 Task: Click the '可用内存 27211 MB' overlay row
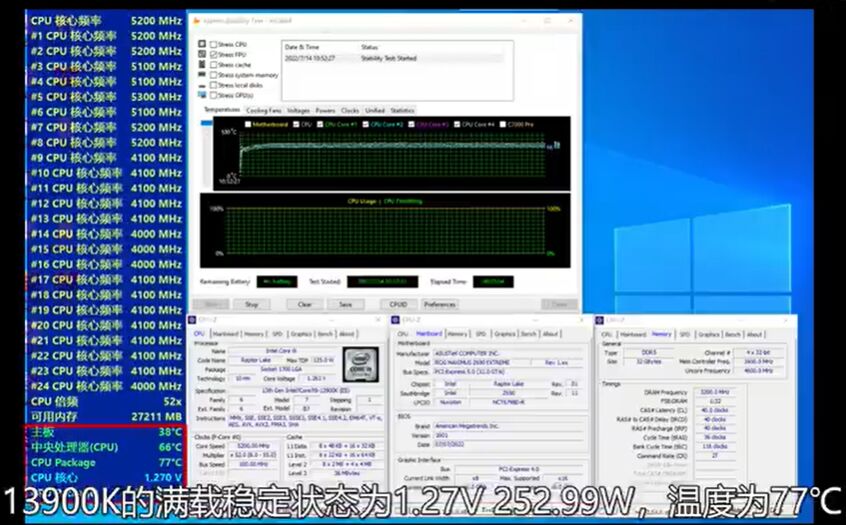click(x=106, y=417)
